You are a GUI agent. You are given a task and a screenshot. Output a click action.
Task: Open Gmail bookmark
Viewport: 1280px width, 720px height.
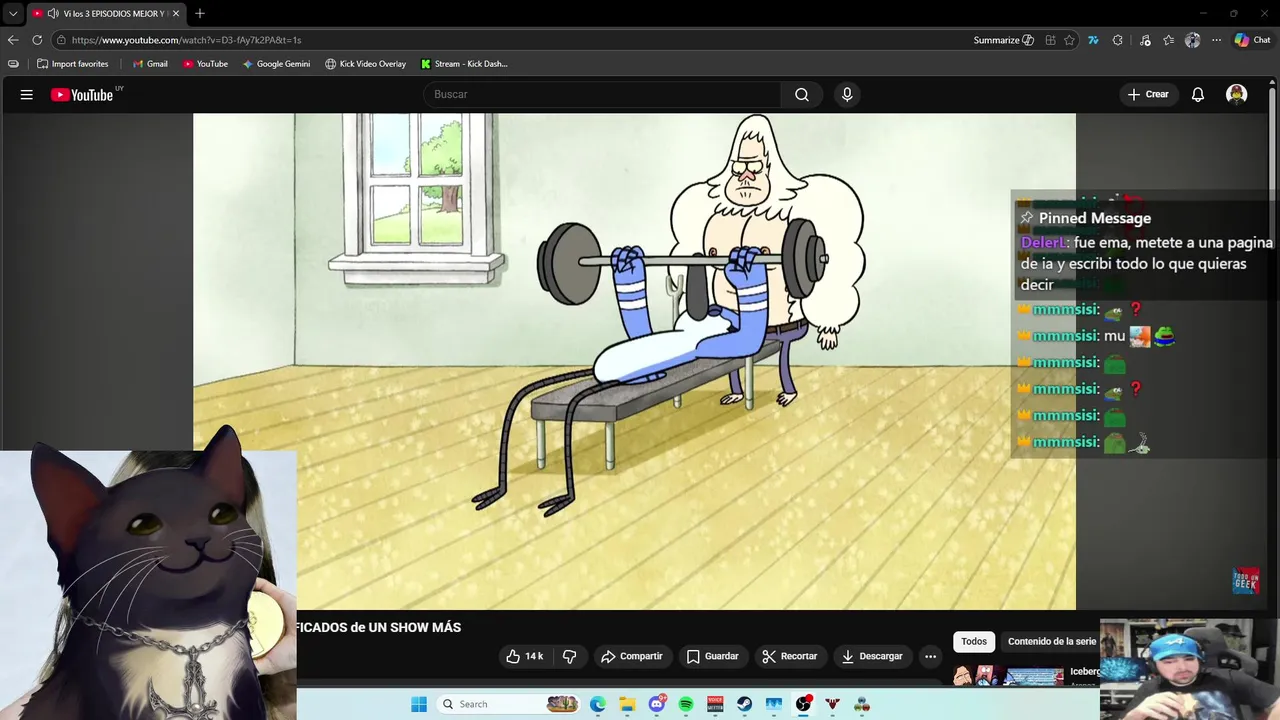[150, 64]
